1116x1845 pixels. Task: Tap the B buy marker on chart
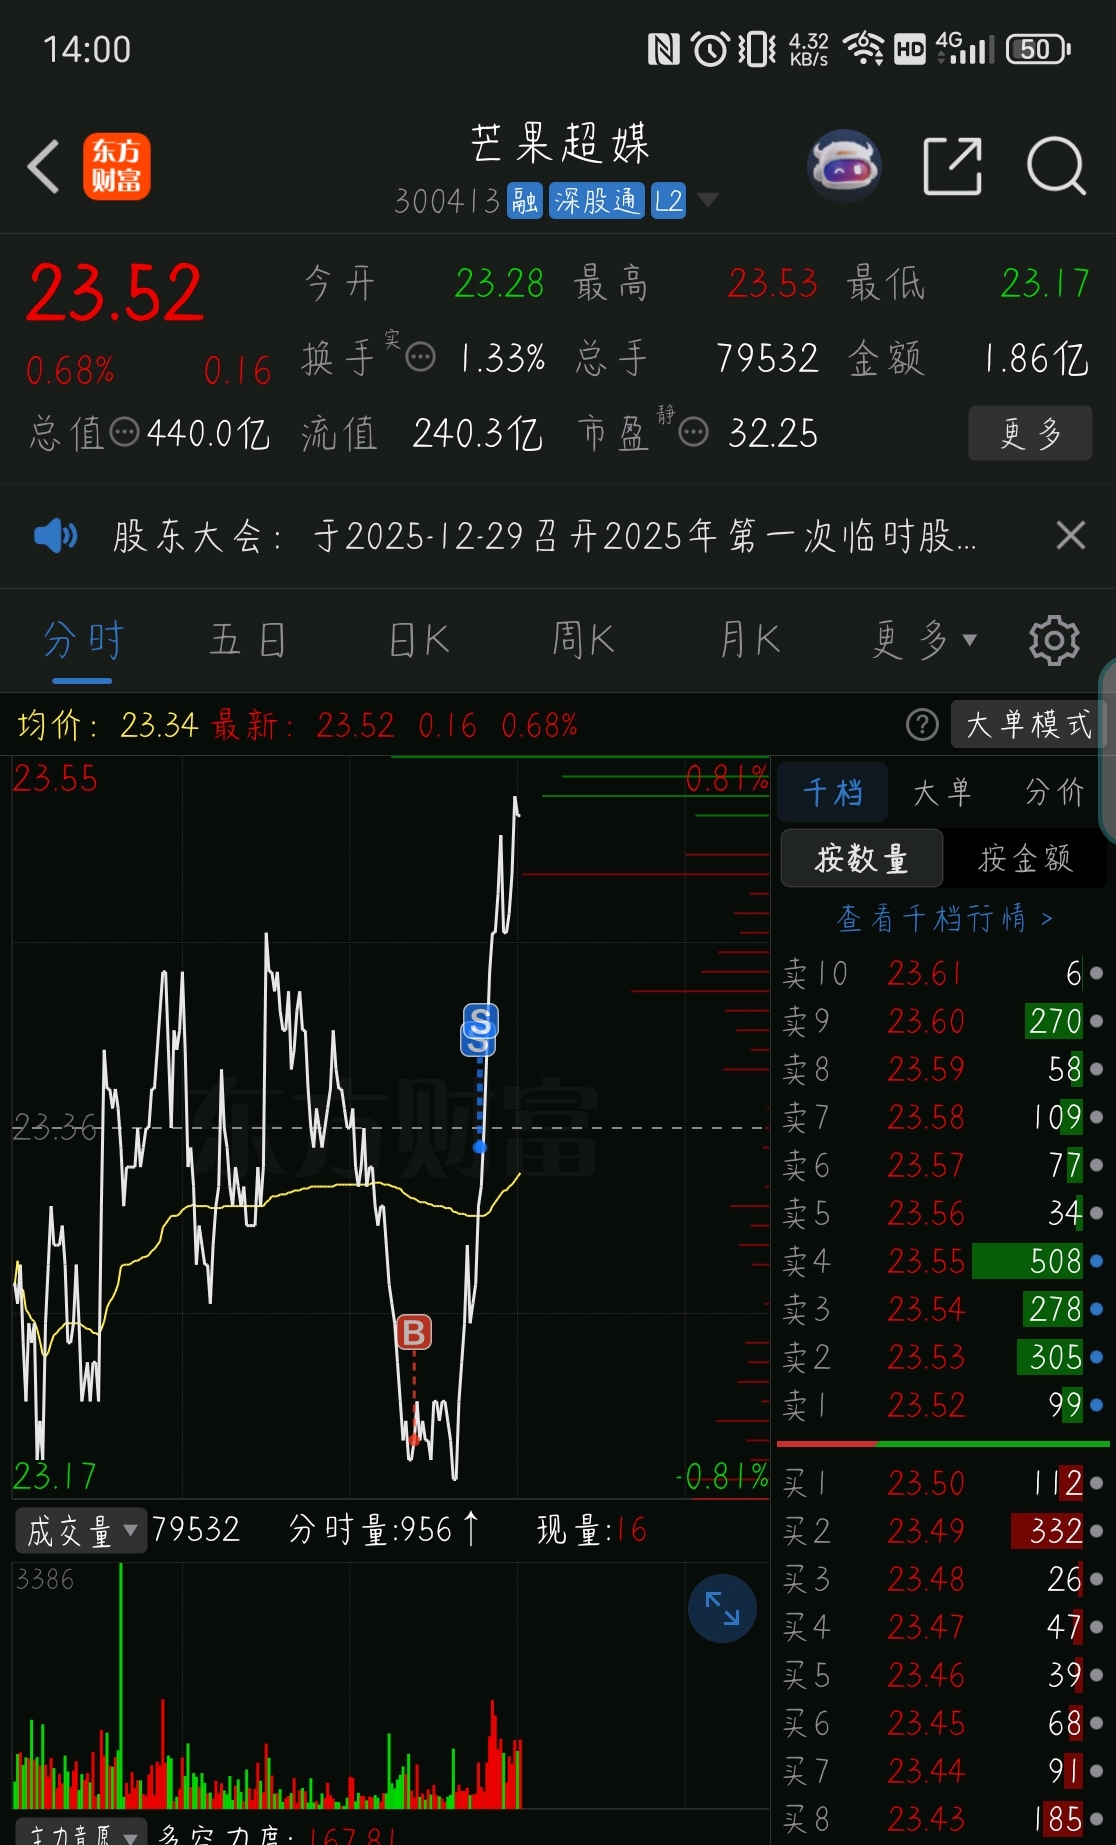414,1332
